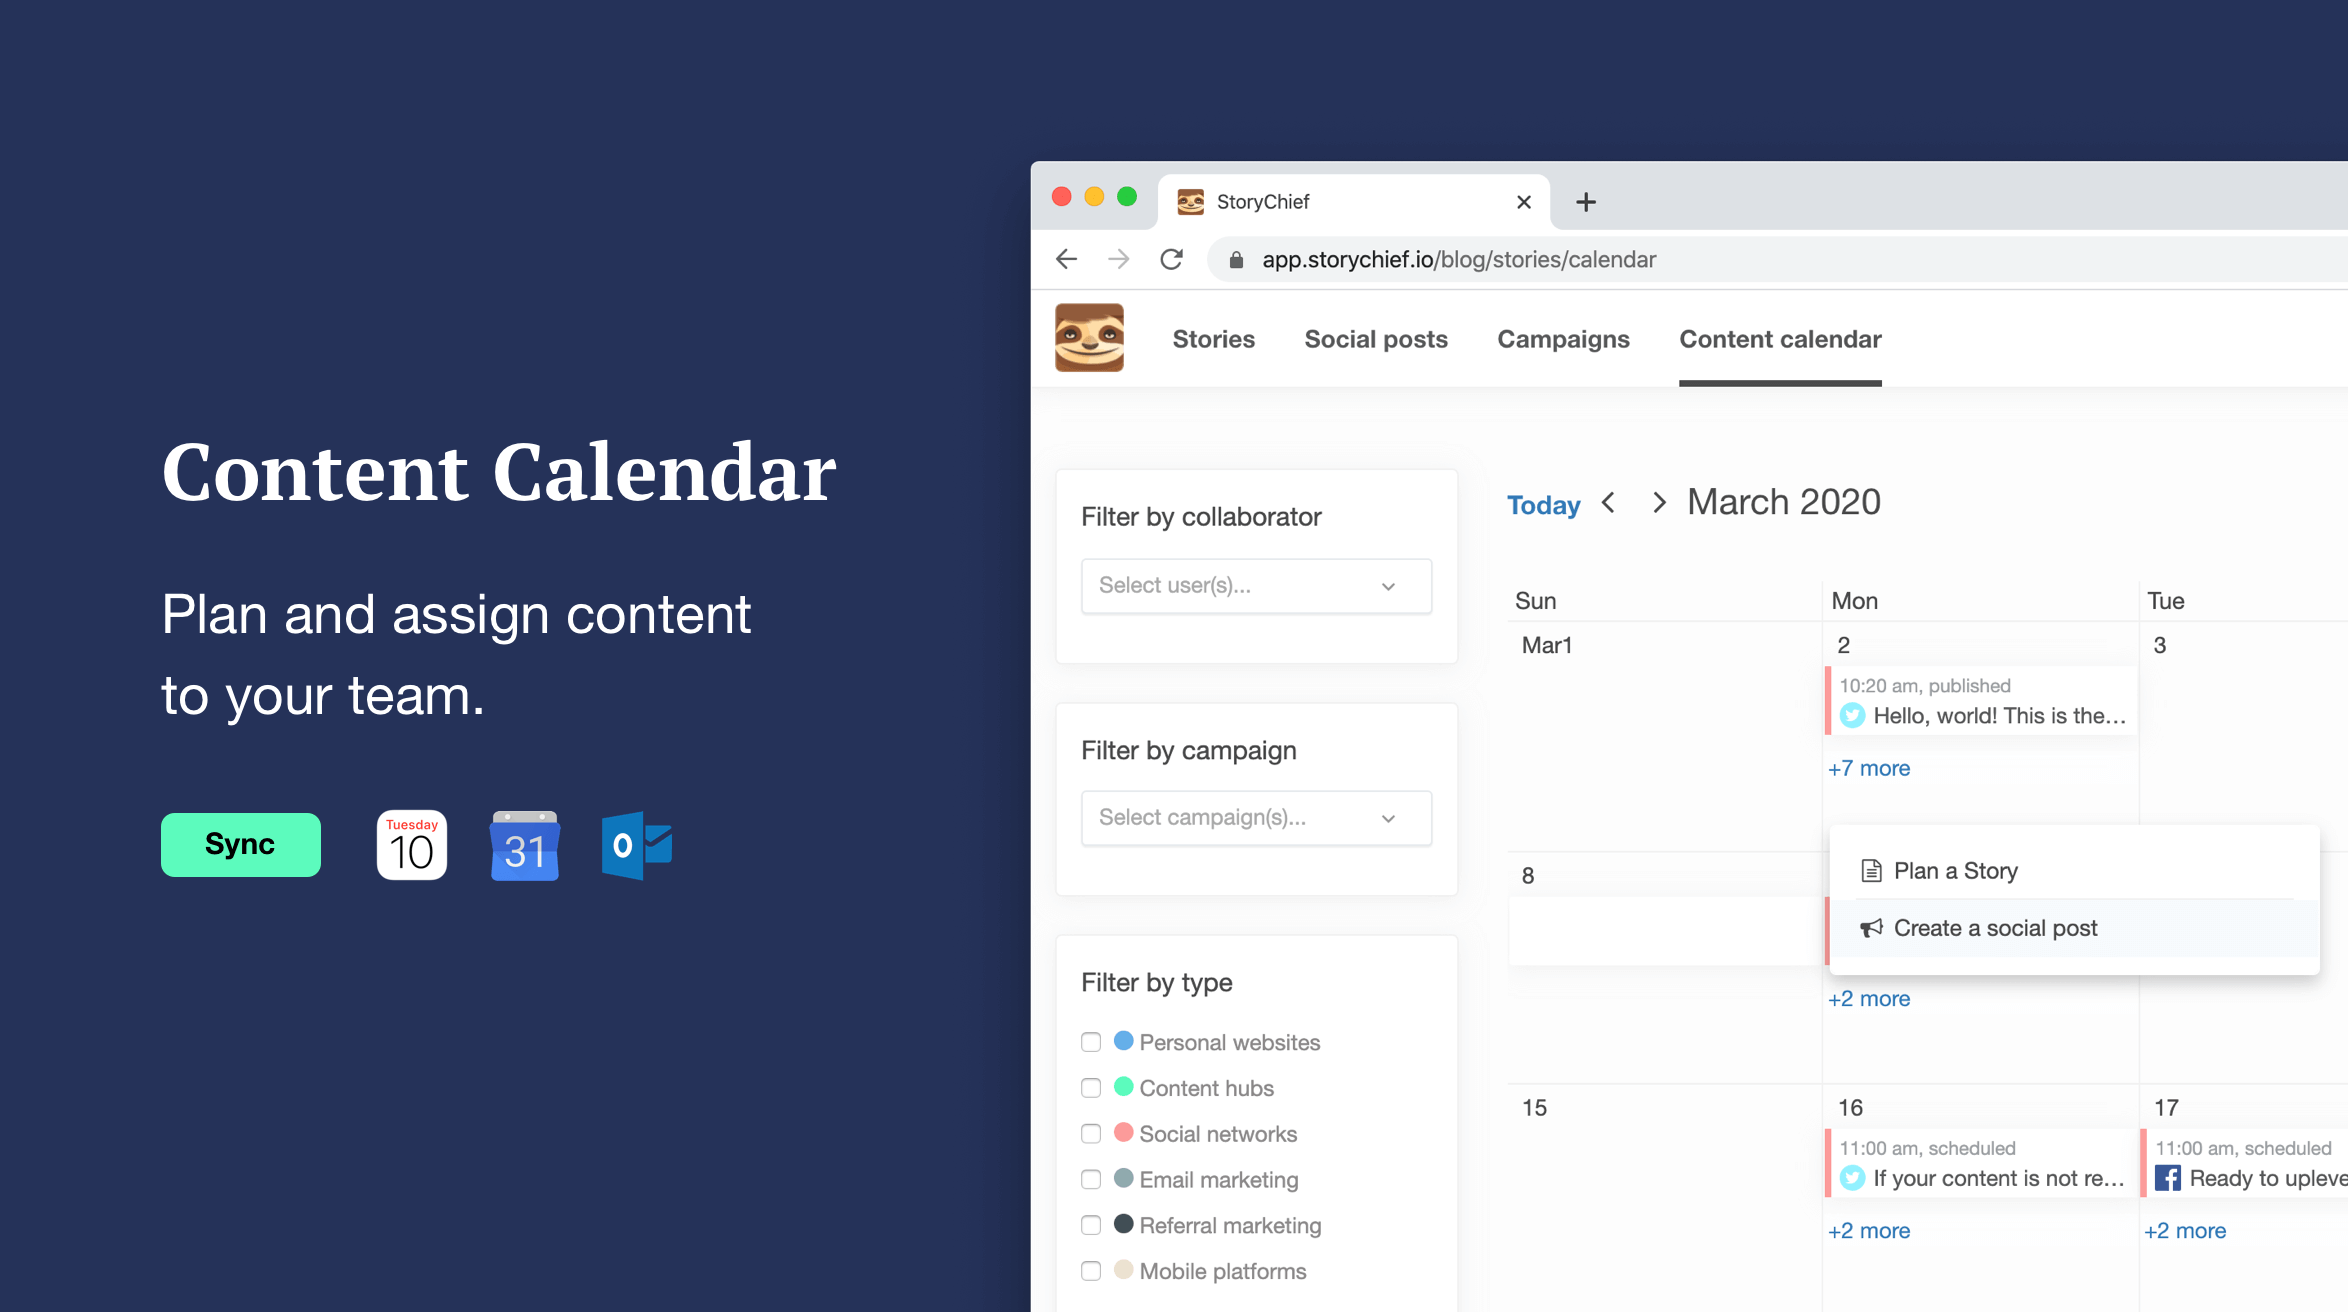The width and height of the screenshot is (2348, 1312).
Task: Click the Stories navigation tab
Action: click(x=1214, y=338)
